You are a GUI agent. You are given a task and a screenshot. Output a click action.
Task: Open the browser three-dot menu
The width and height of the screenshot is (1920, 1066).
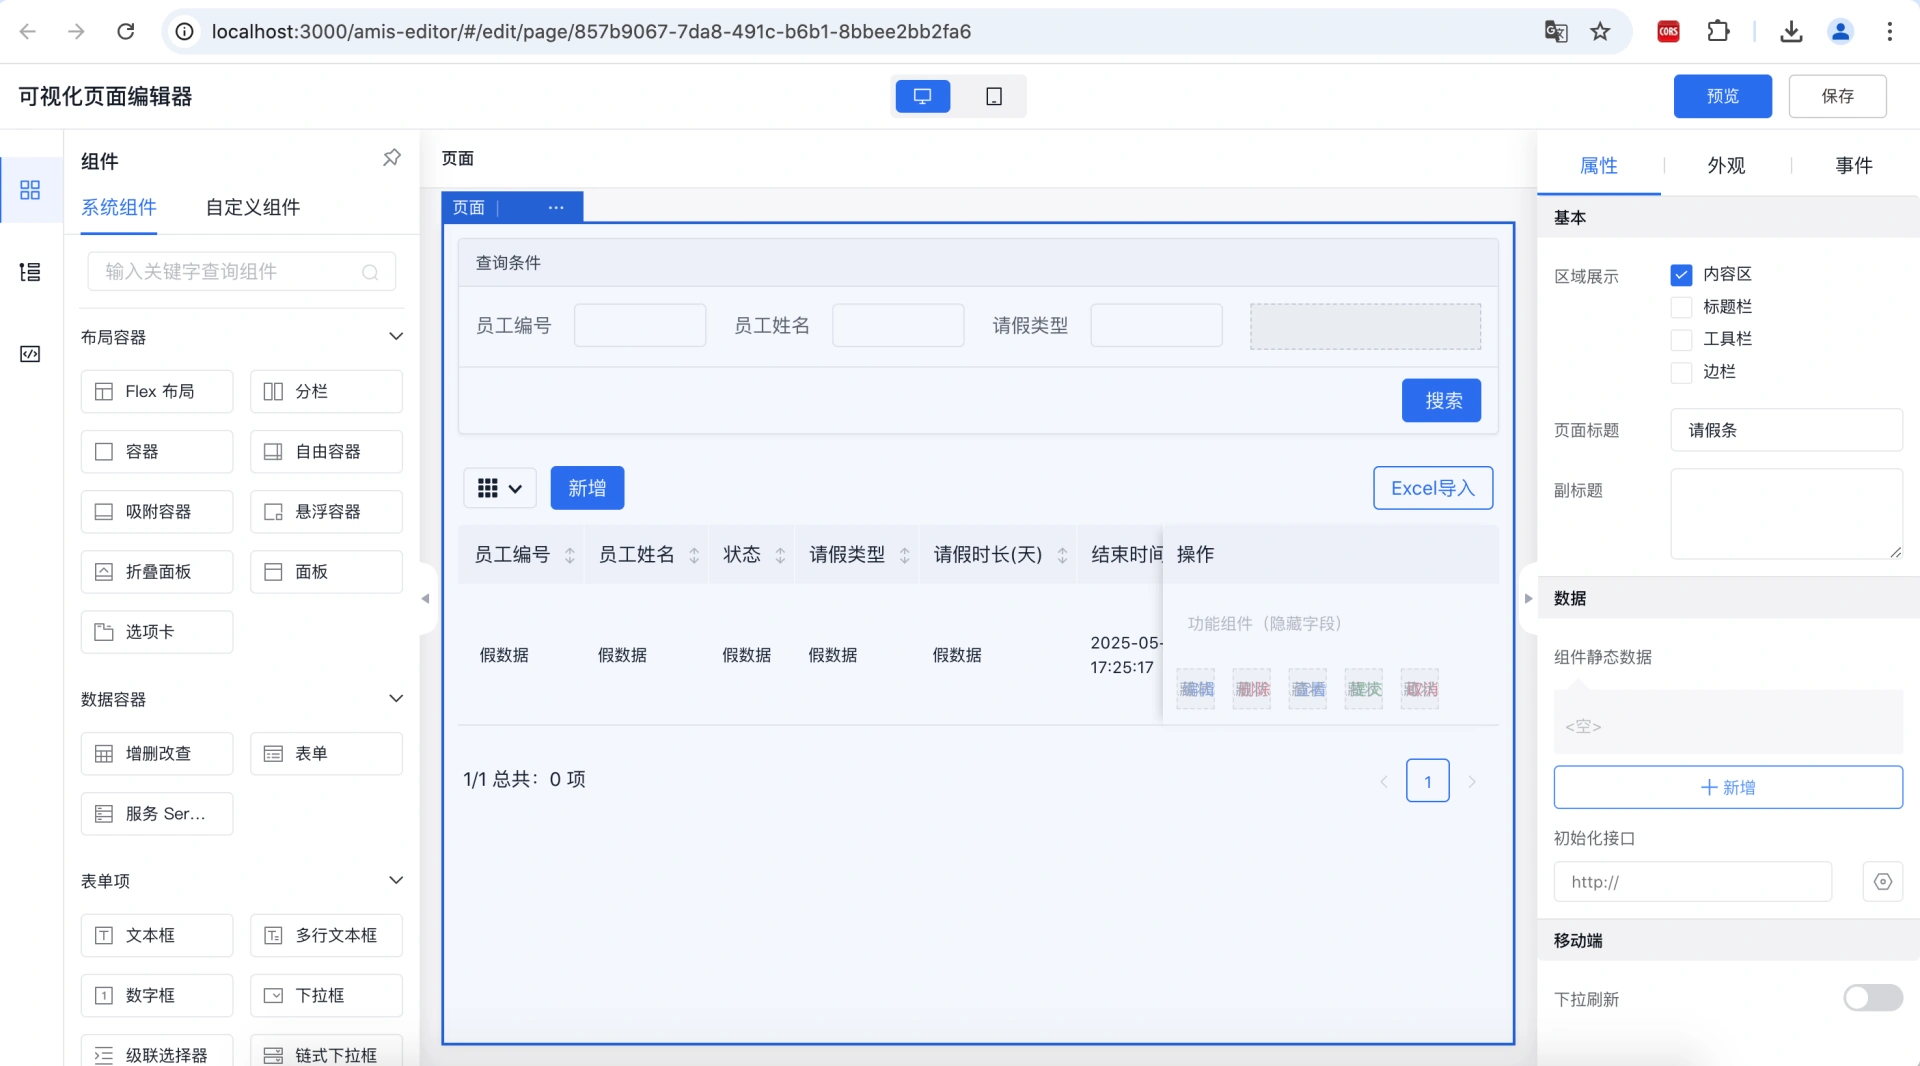click(1889, 31)
